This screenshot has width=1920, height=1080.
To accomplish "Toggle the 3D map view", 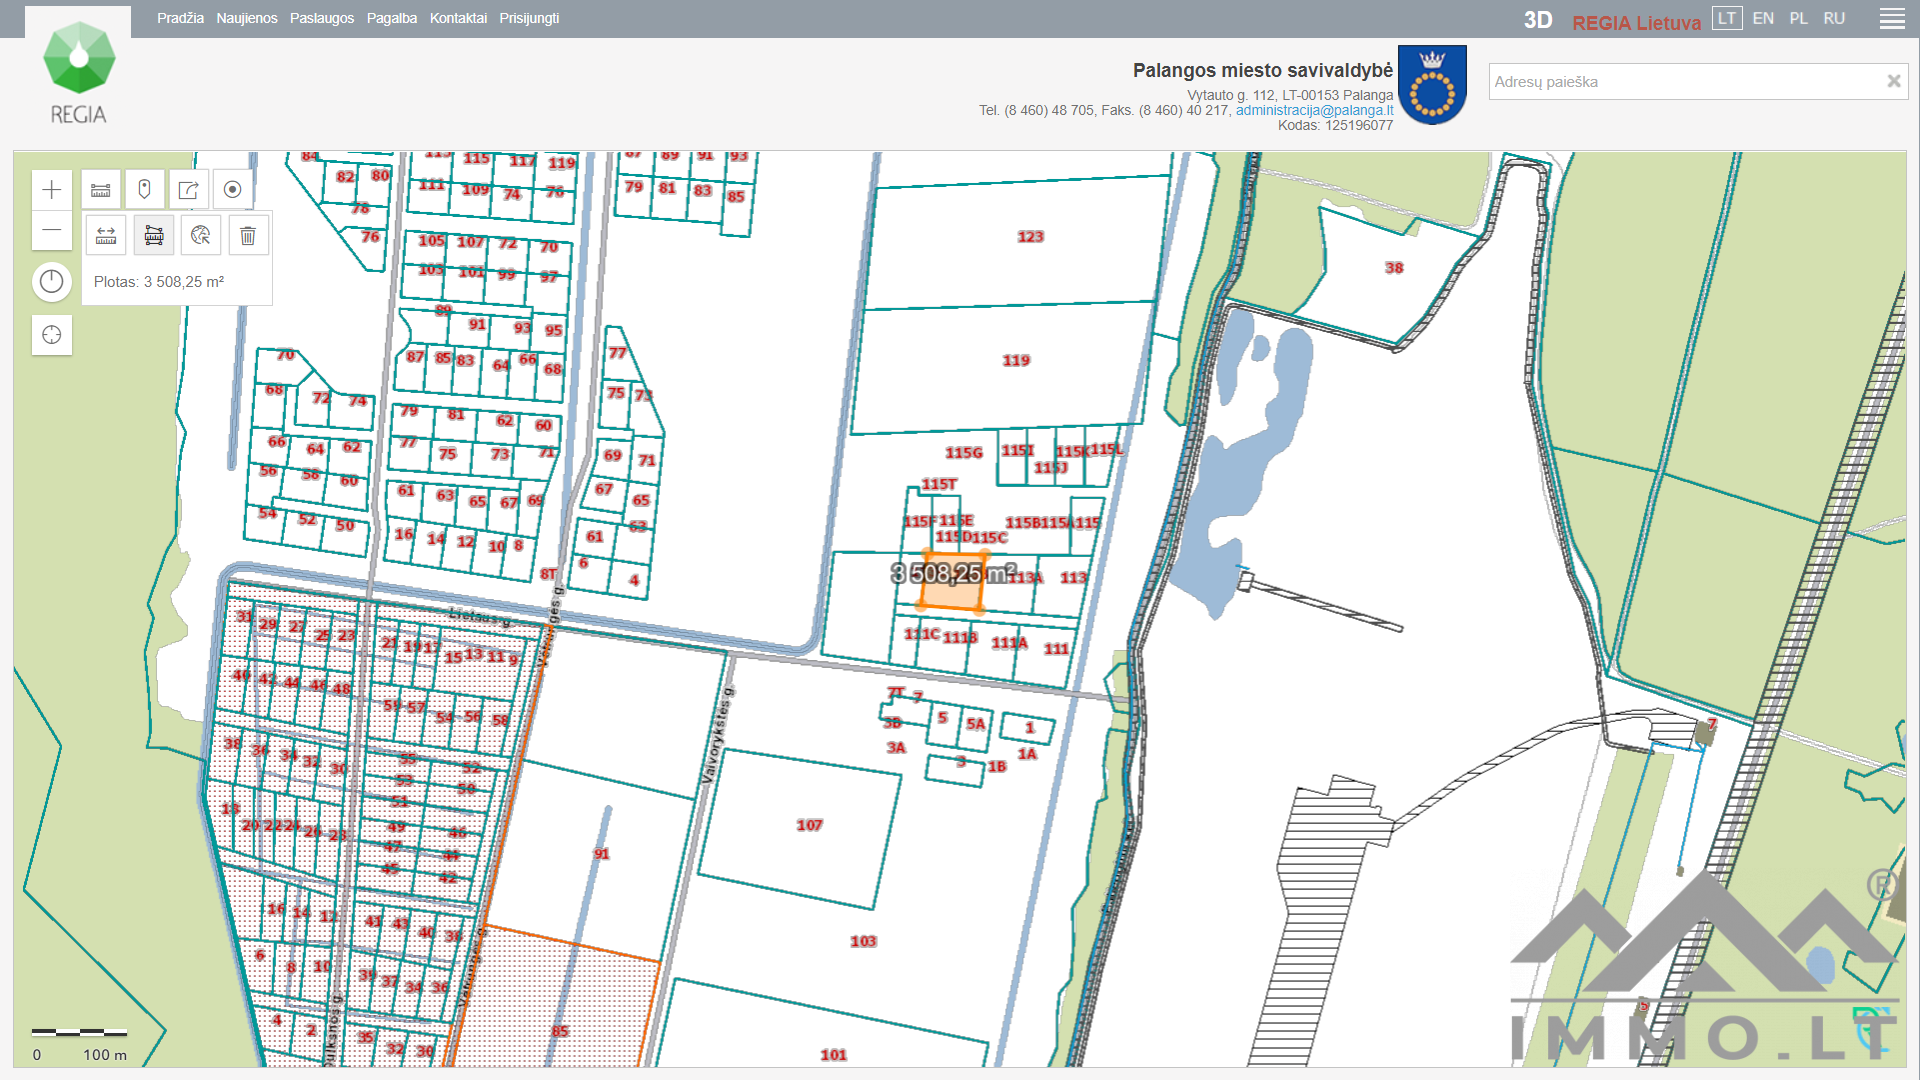I will pyautogui.click(x=1537, y=20).
